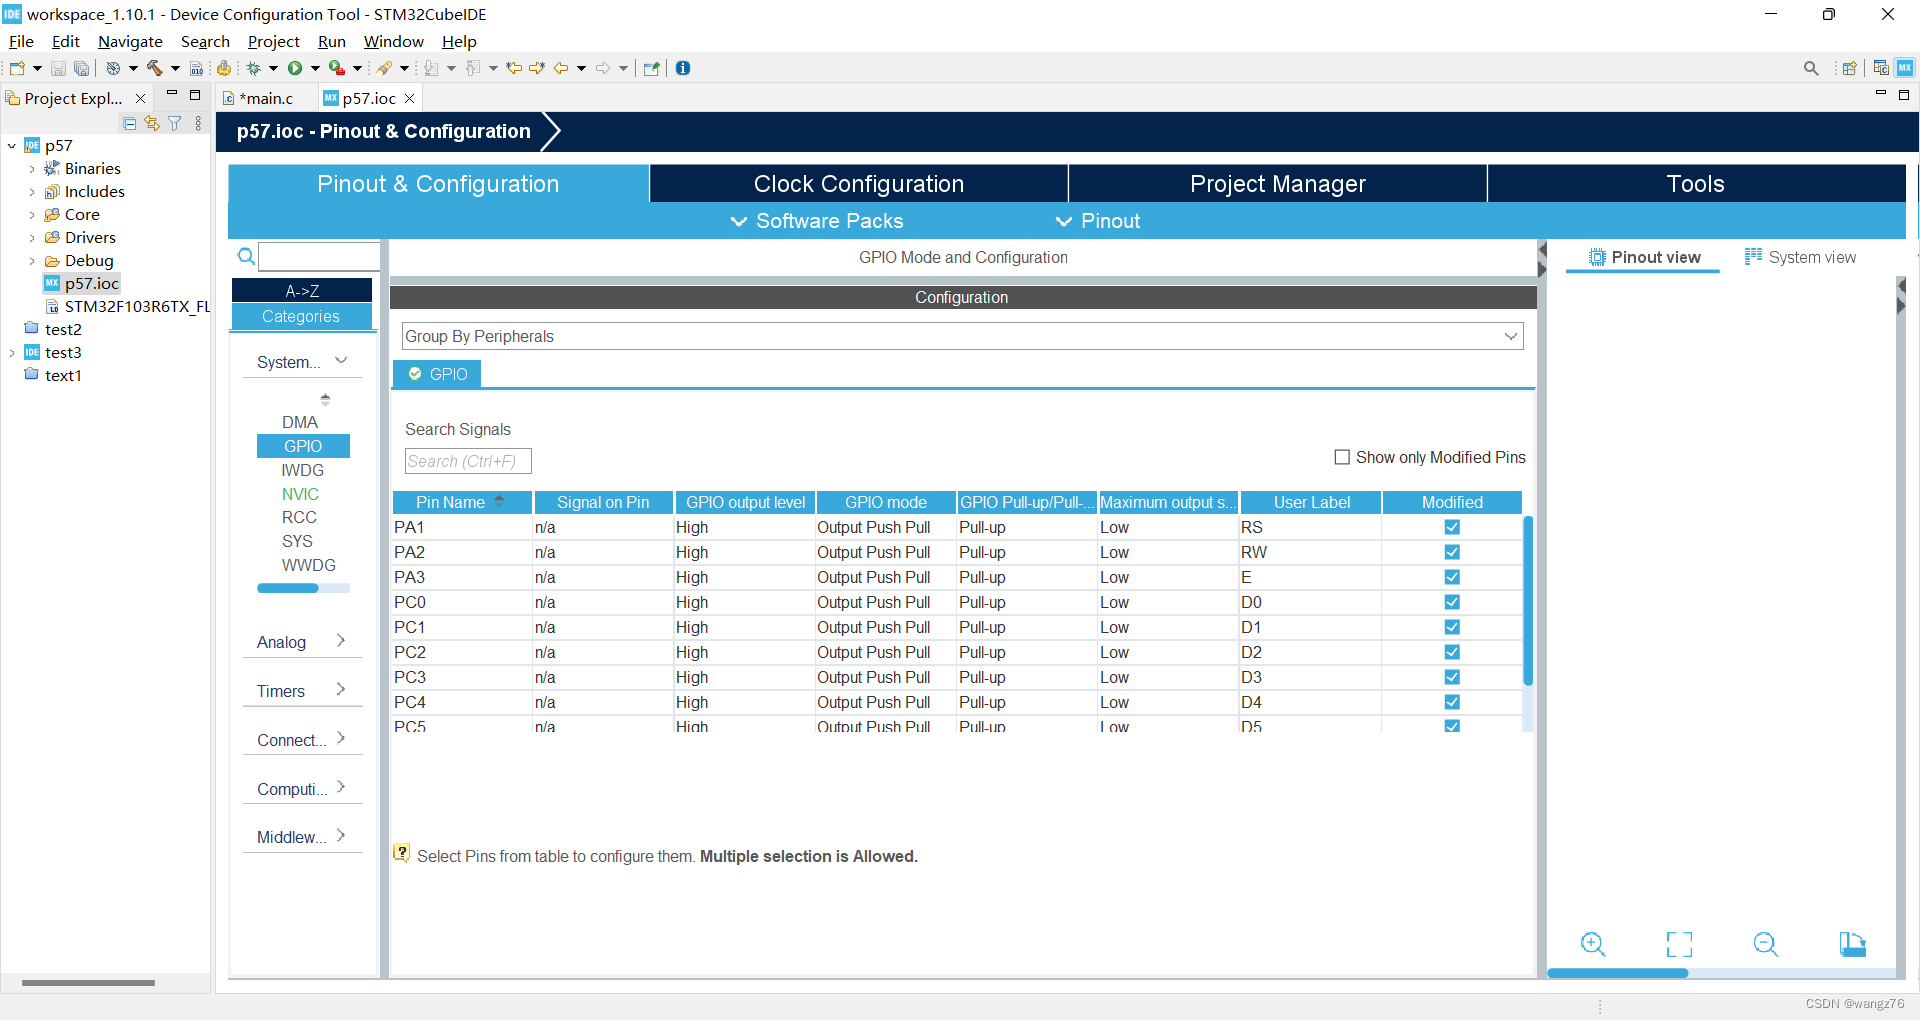
Task: Click the Run with external tools icon
Action: click(337, 68)
